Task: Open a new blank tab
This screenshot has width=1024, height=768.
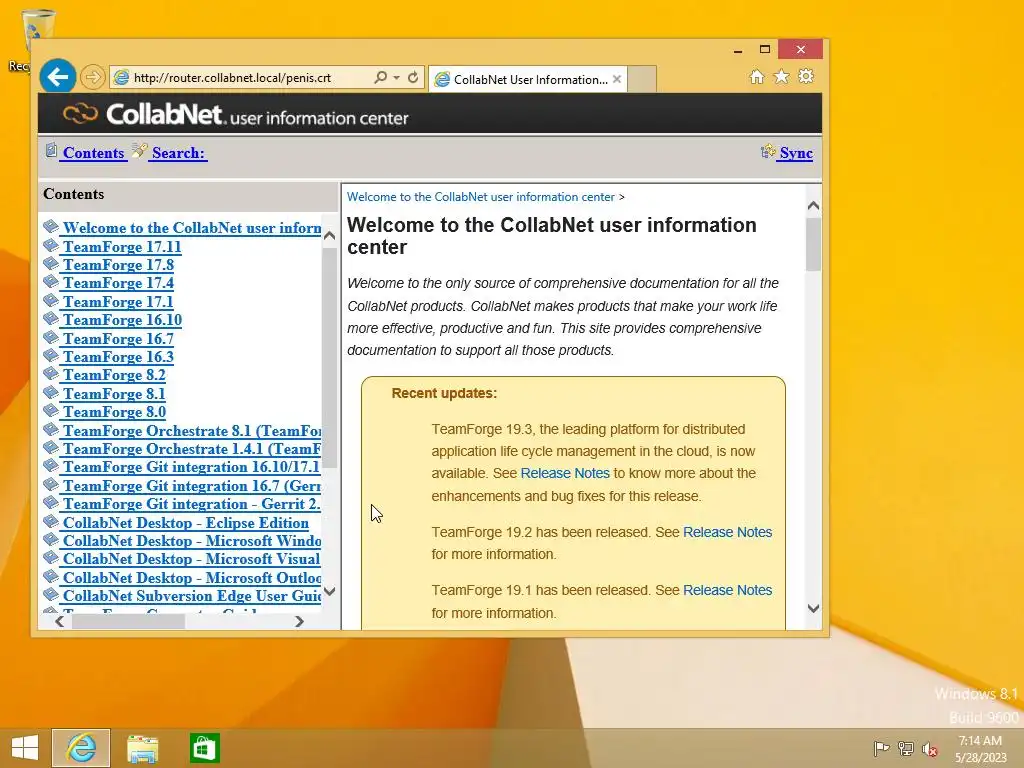Action: 642,79
